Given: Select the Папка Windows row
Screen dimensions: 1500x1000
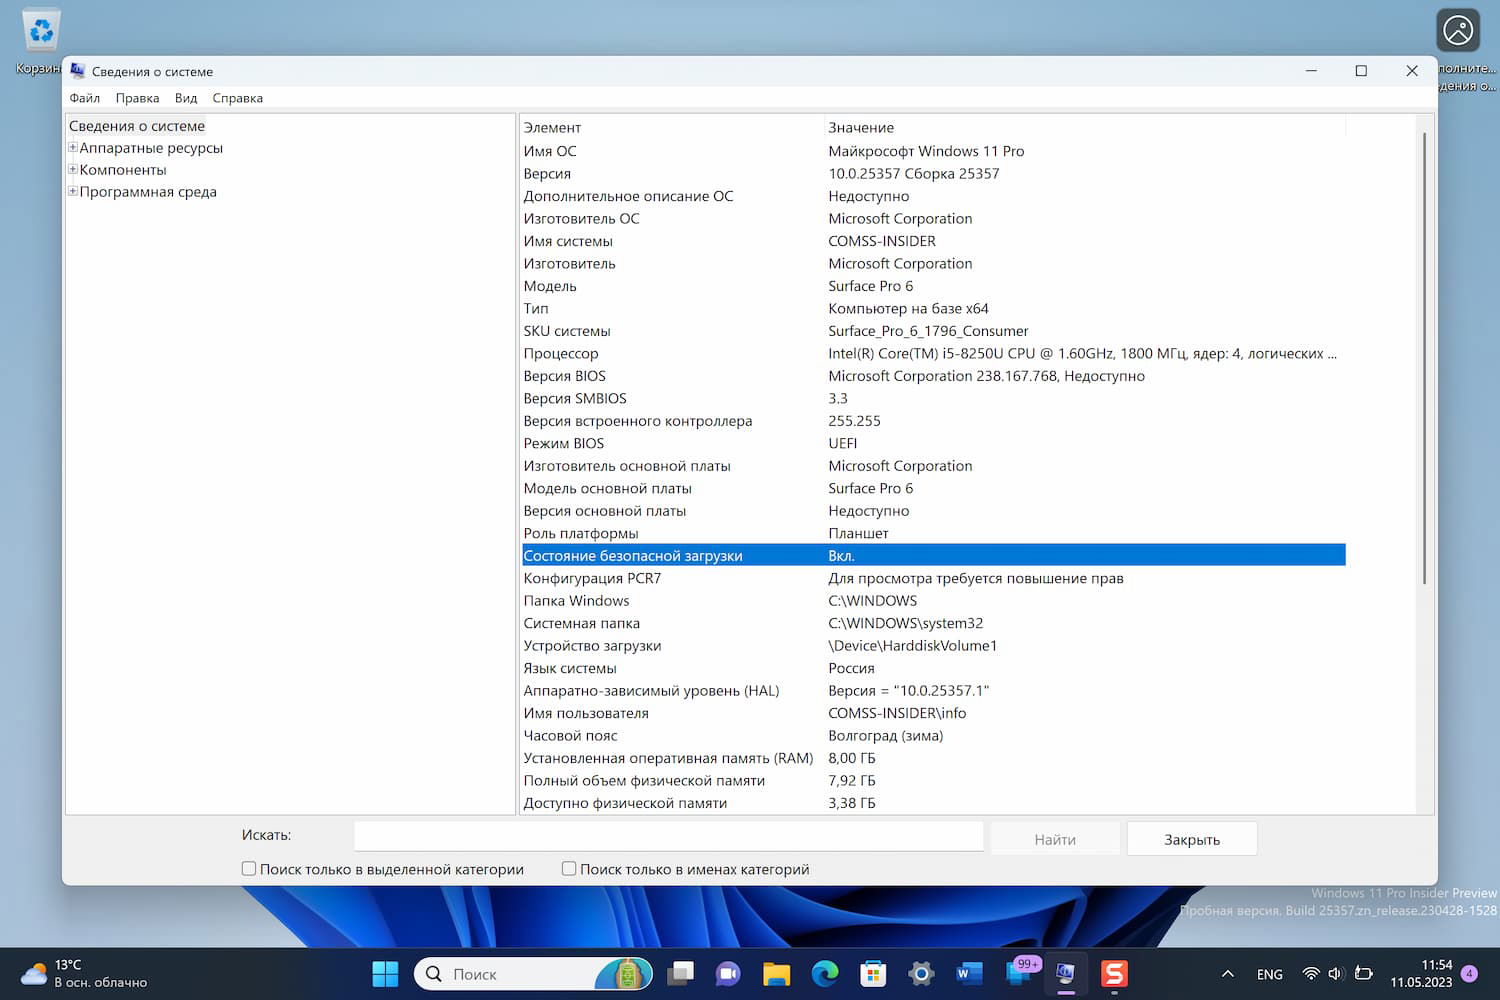Looking at the screenshot, I should (x=933, y=601).
